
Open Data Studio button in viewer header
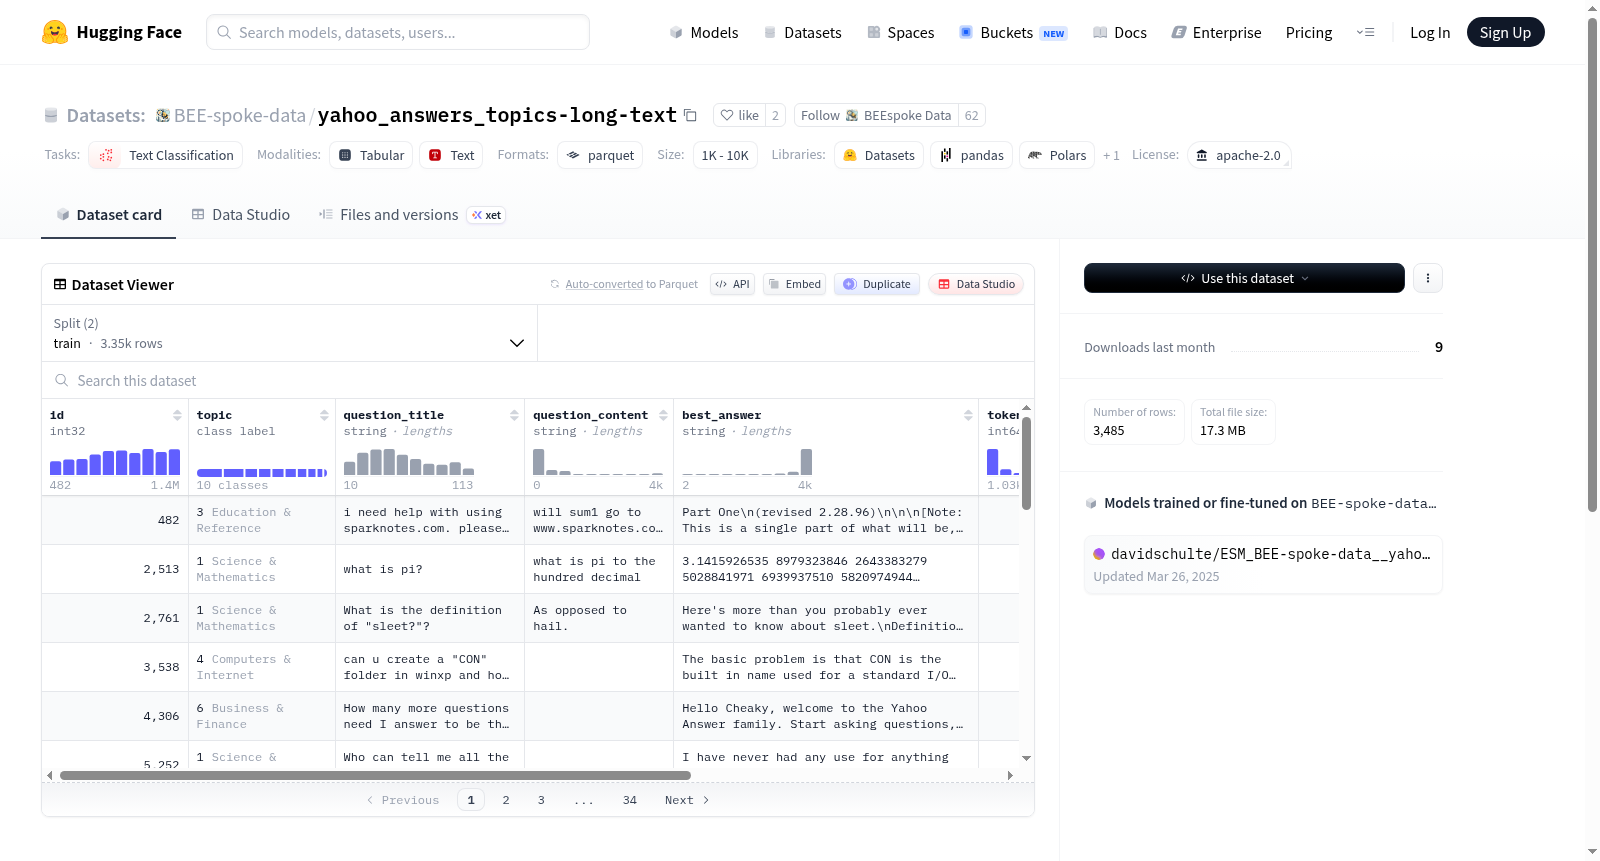coord(976,284)
